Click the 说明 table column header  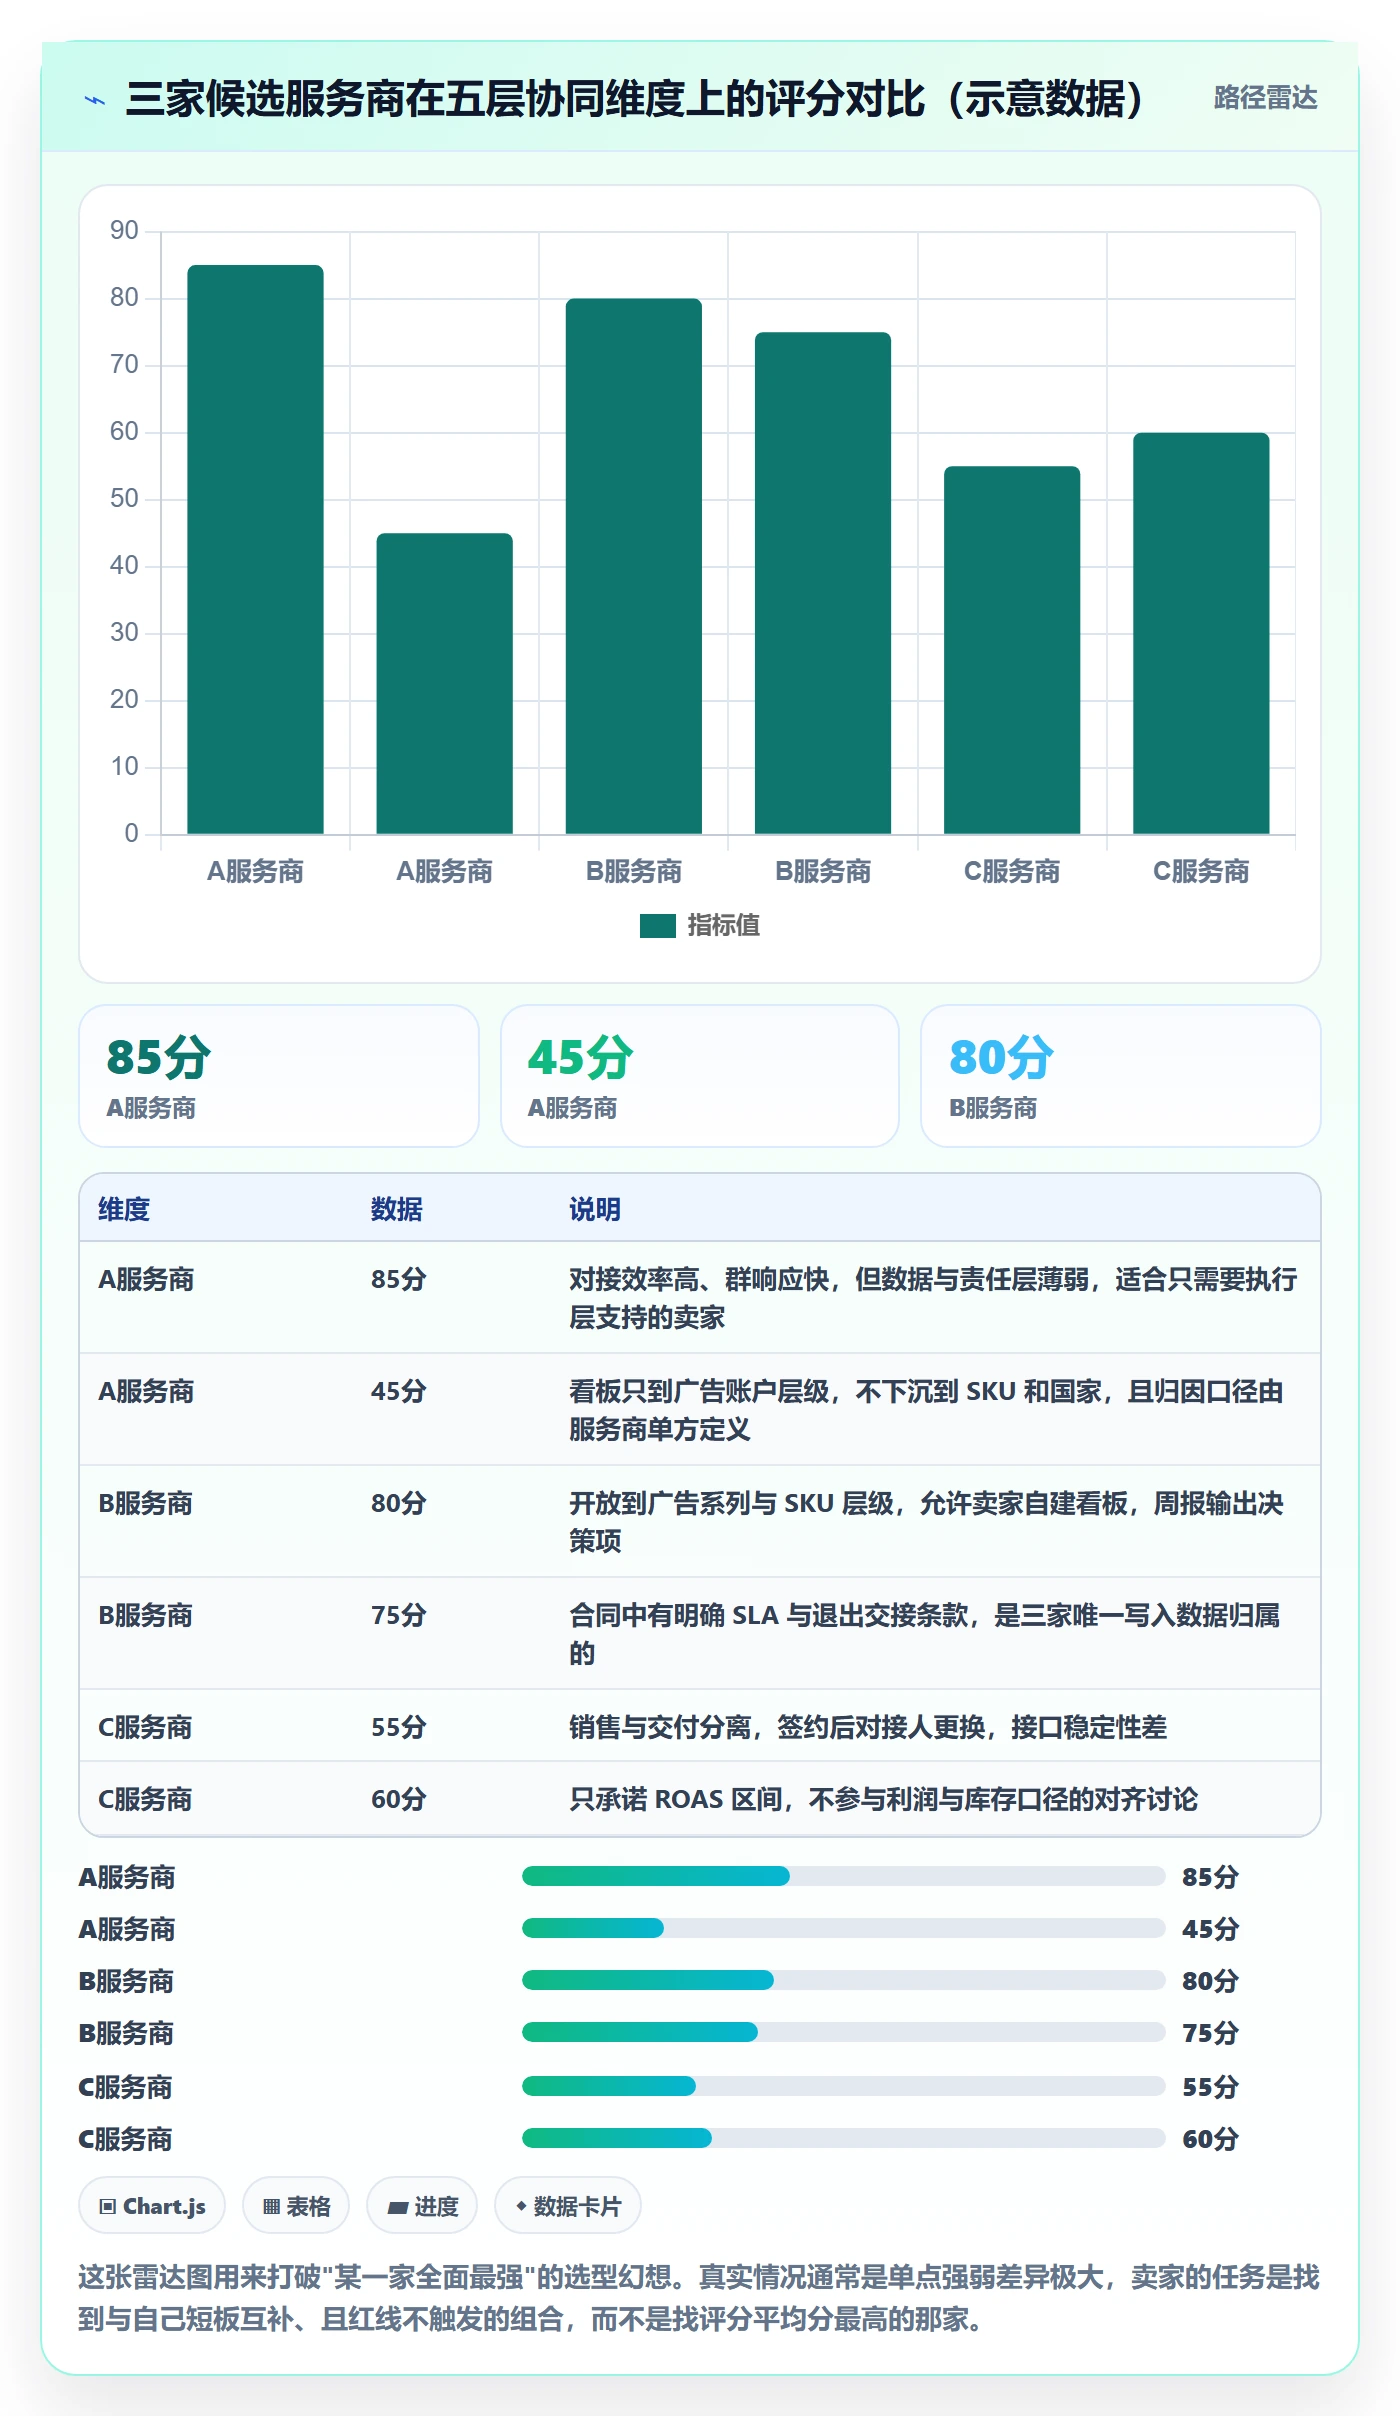[595, 1209]
